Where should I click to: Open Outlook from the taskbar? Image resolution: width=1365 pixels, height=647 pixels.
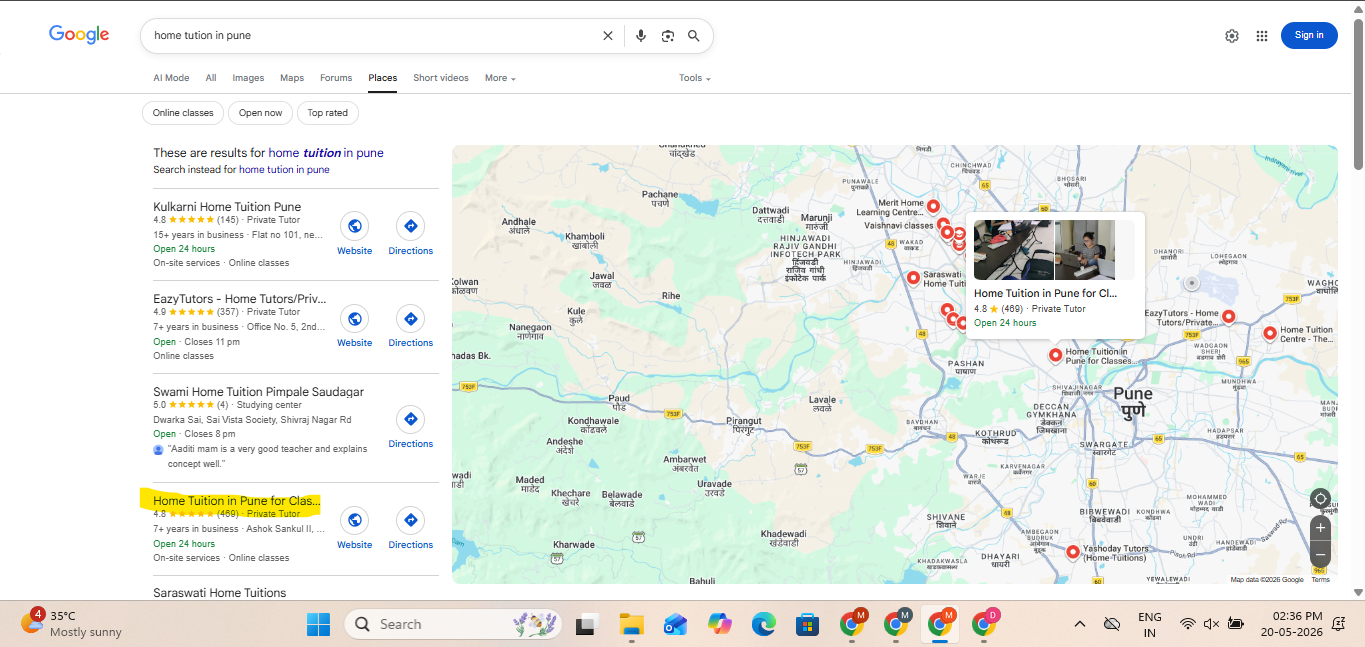[x=675, y=624]
